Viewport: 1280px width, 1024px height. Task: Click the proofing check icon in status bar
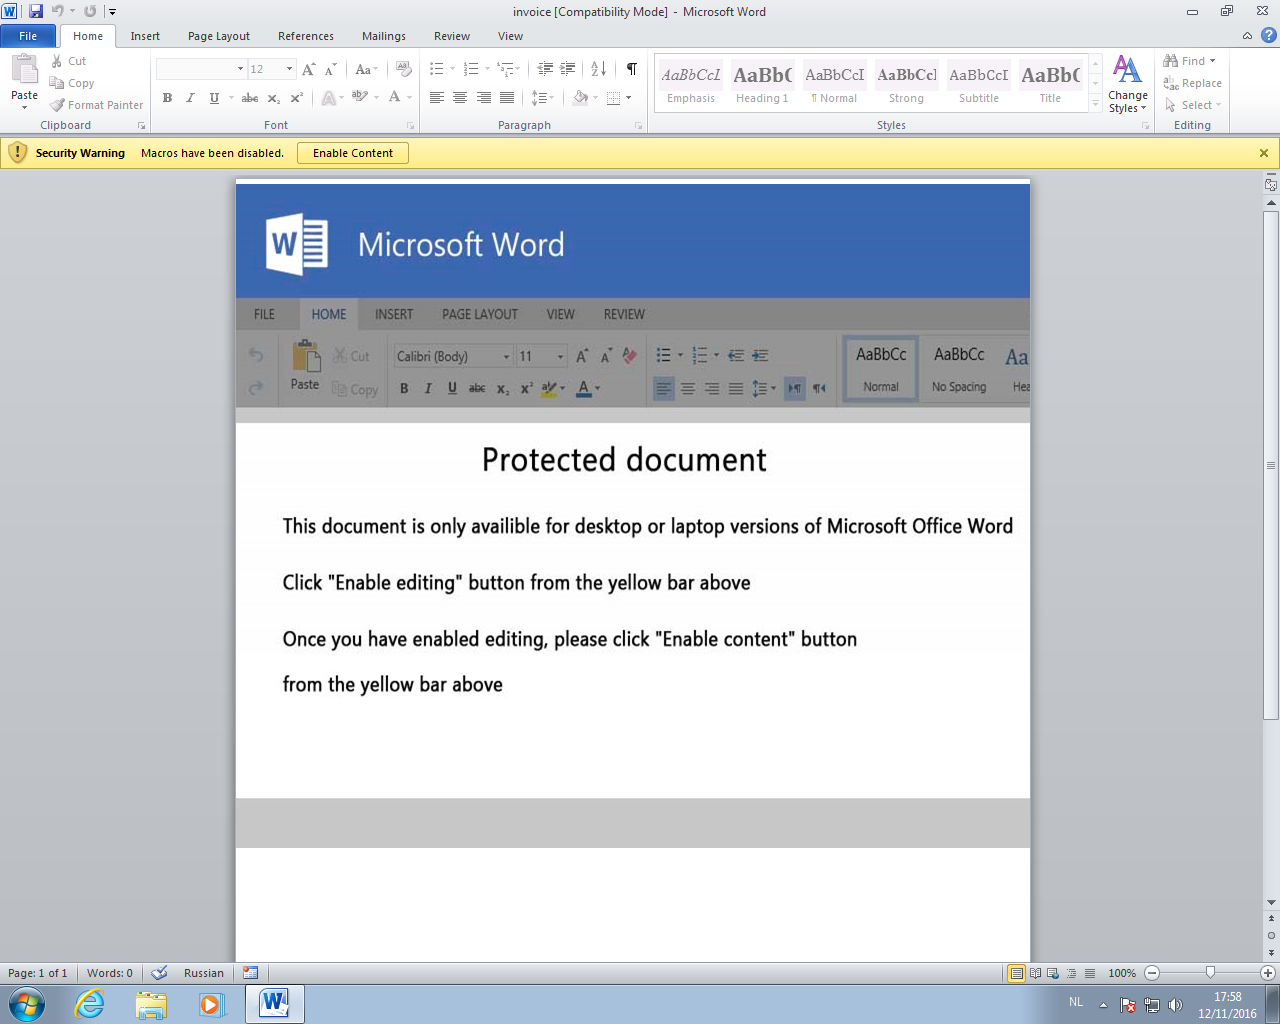click(x=159, y=973)
